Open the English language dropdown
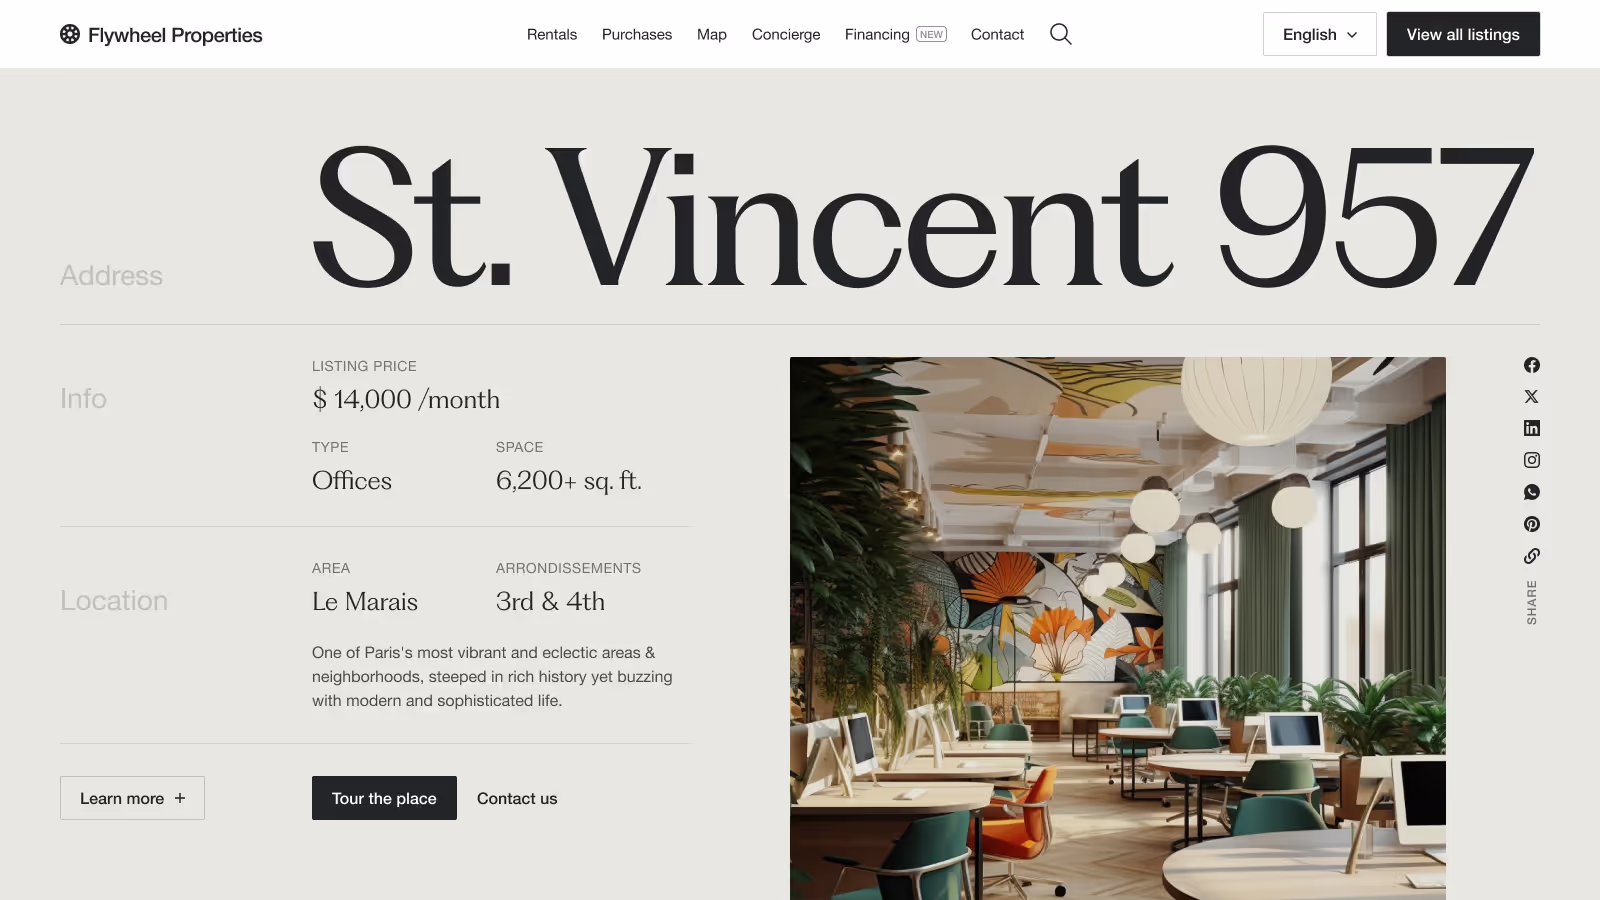This screenshot has height=900, width=1600. pyautogui.click(x=1319, y=34)
